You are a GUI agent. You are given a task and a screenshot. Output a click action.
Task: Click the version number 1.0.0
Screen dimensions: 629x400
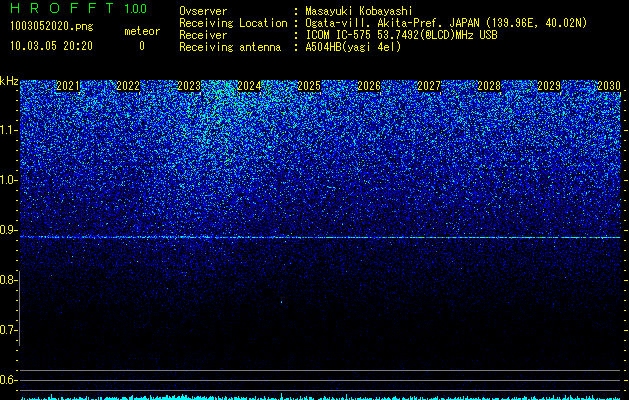(136, 9)
